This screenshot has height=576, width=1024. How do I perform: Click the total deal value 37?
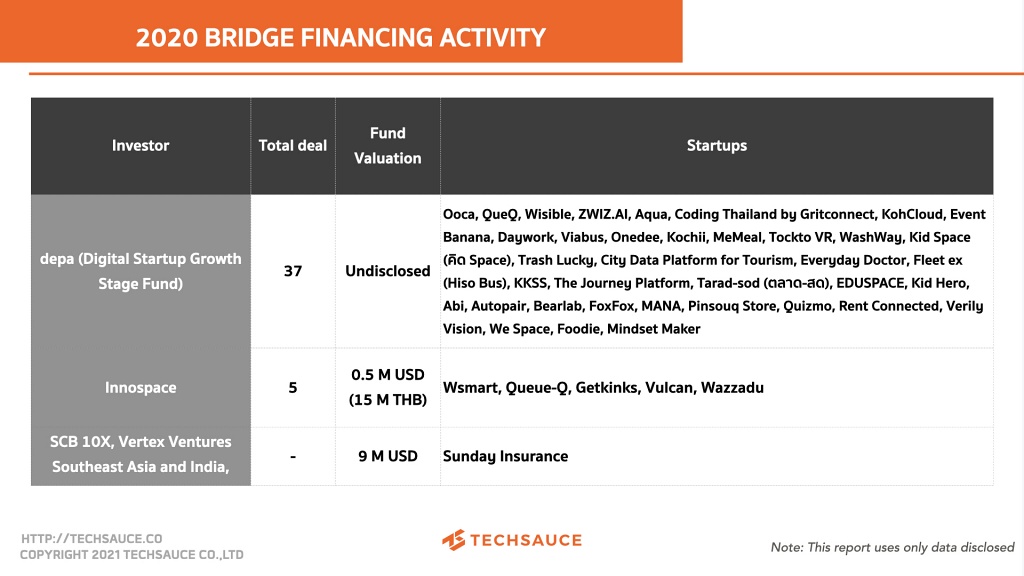click(293, 271)
